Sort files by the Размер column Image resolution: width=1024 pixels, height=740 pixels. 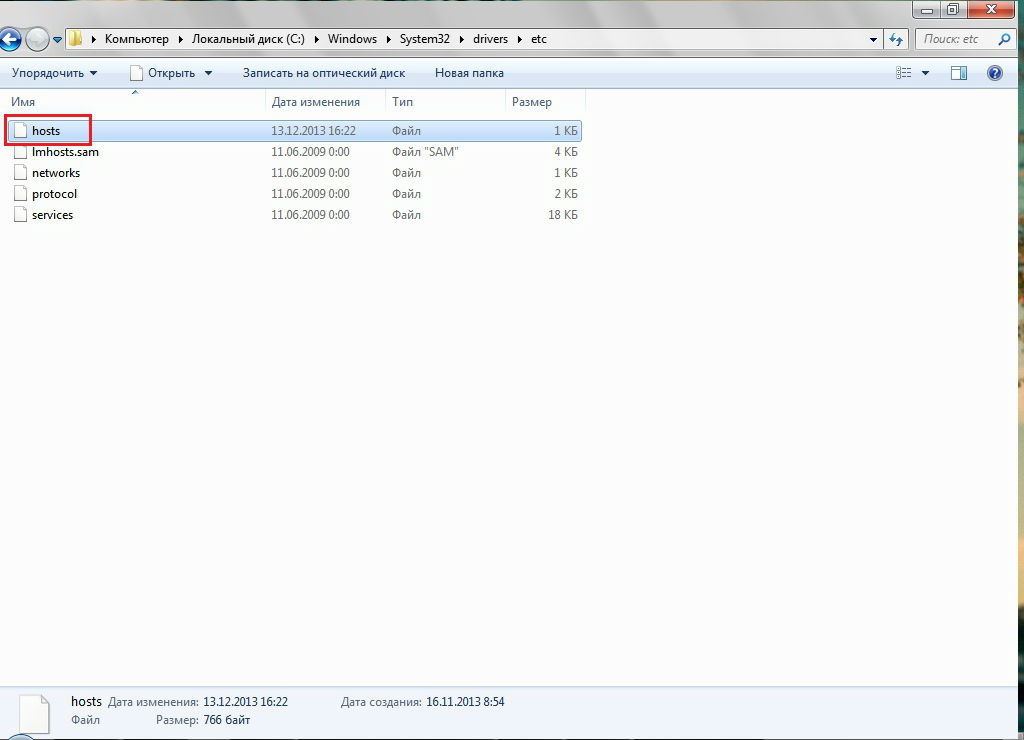tap(545, 102)
